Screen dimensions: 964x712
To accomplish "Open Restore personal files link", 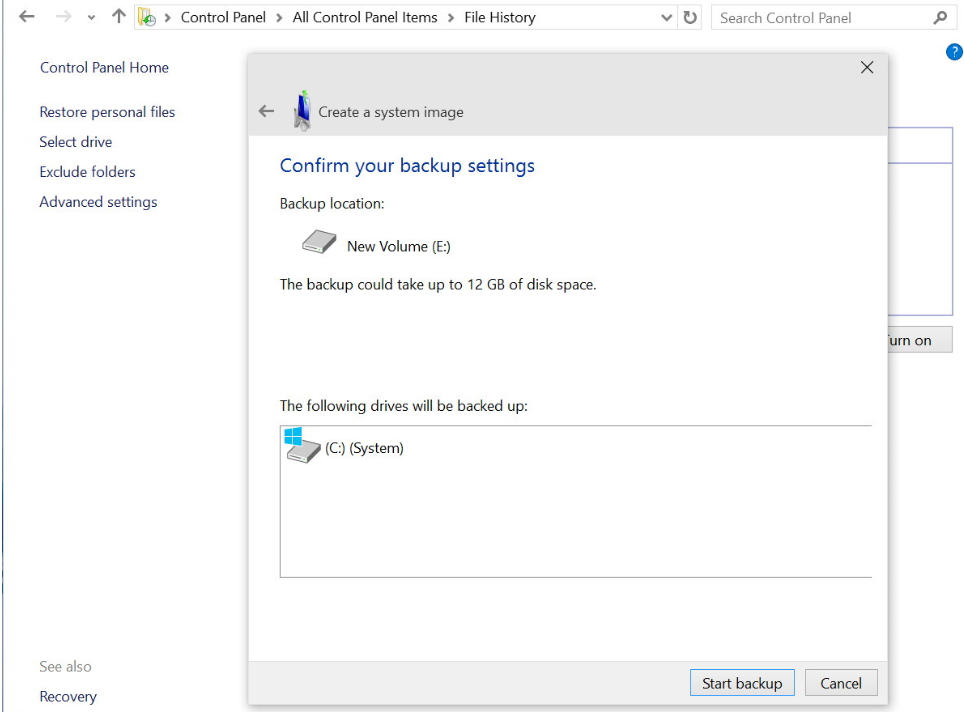I will [107, 112].
